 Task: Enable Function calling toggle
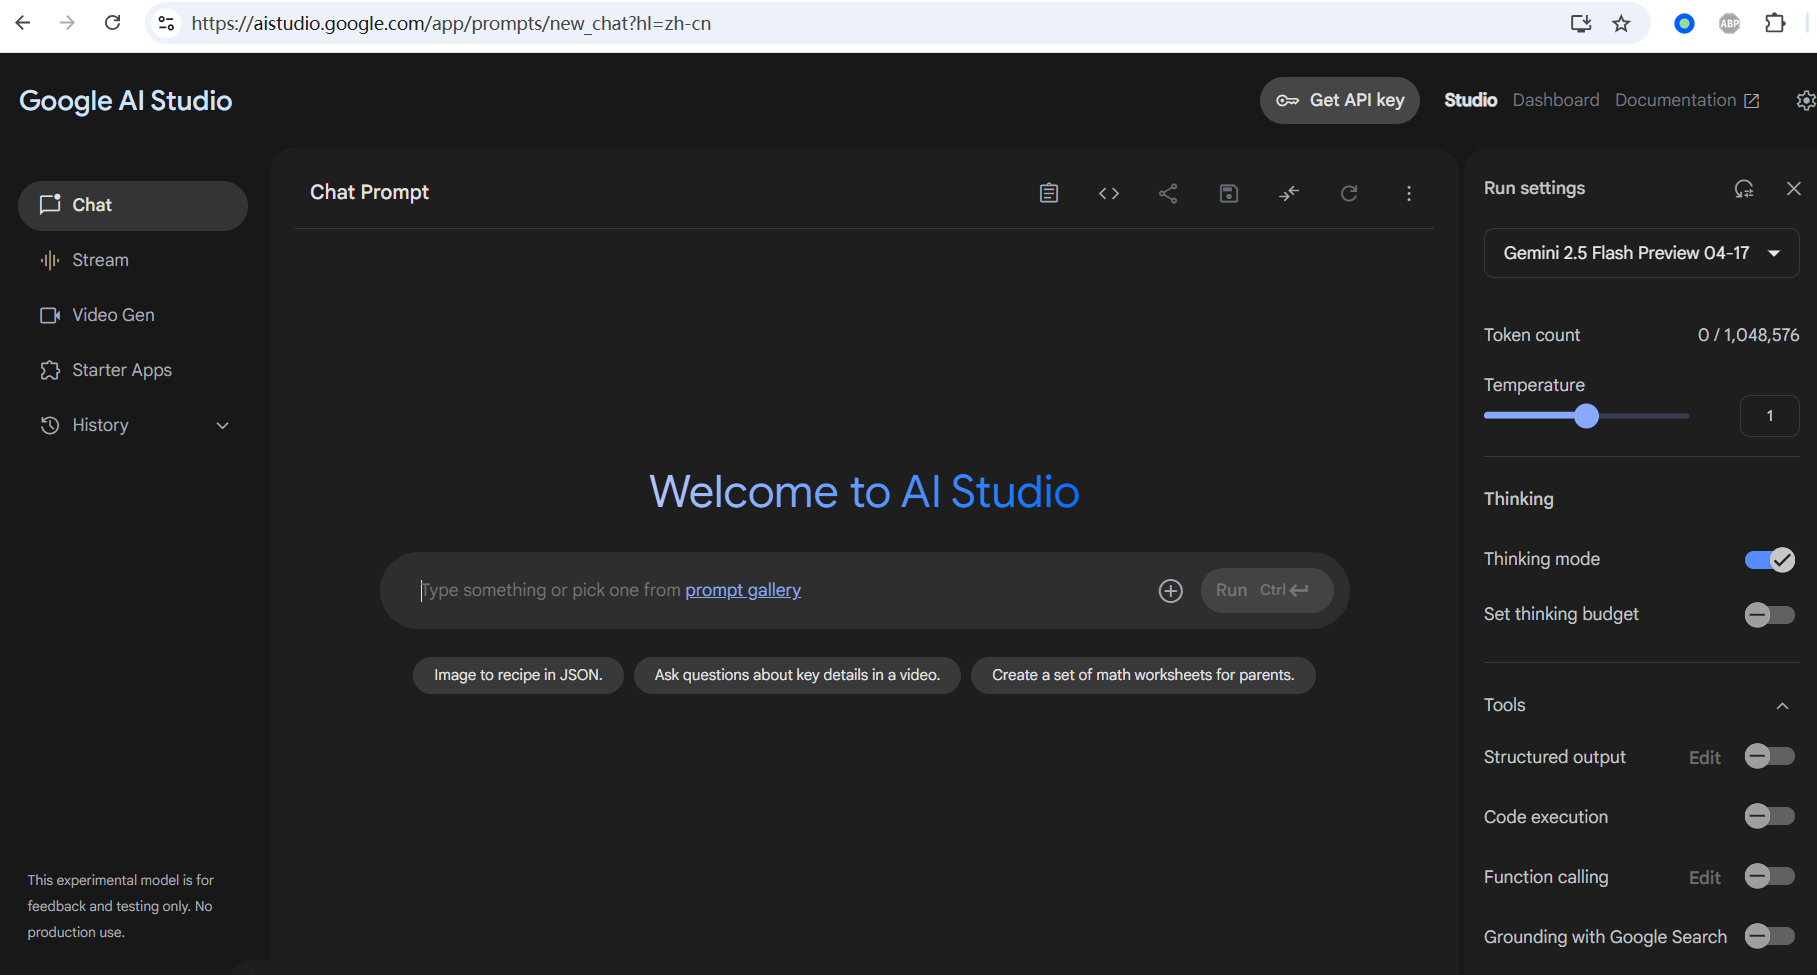click(x=1769, y=876)
